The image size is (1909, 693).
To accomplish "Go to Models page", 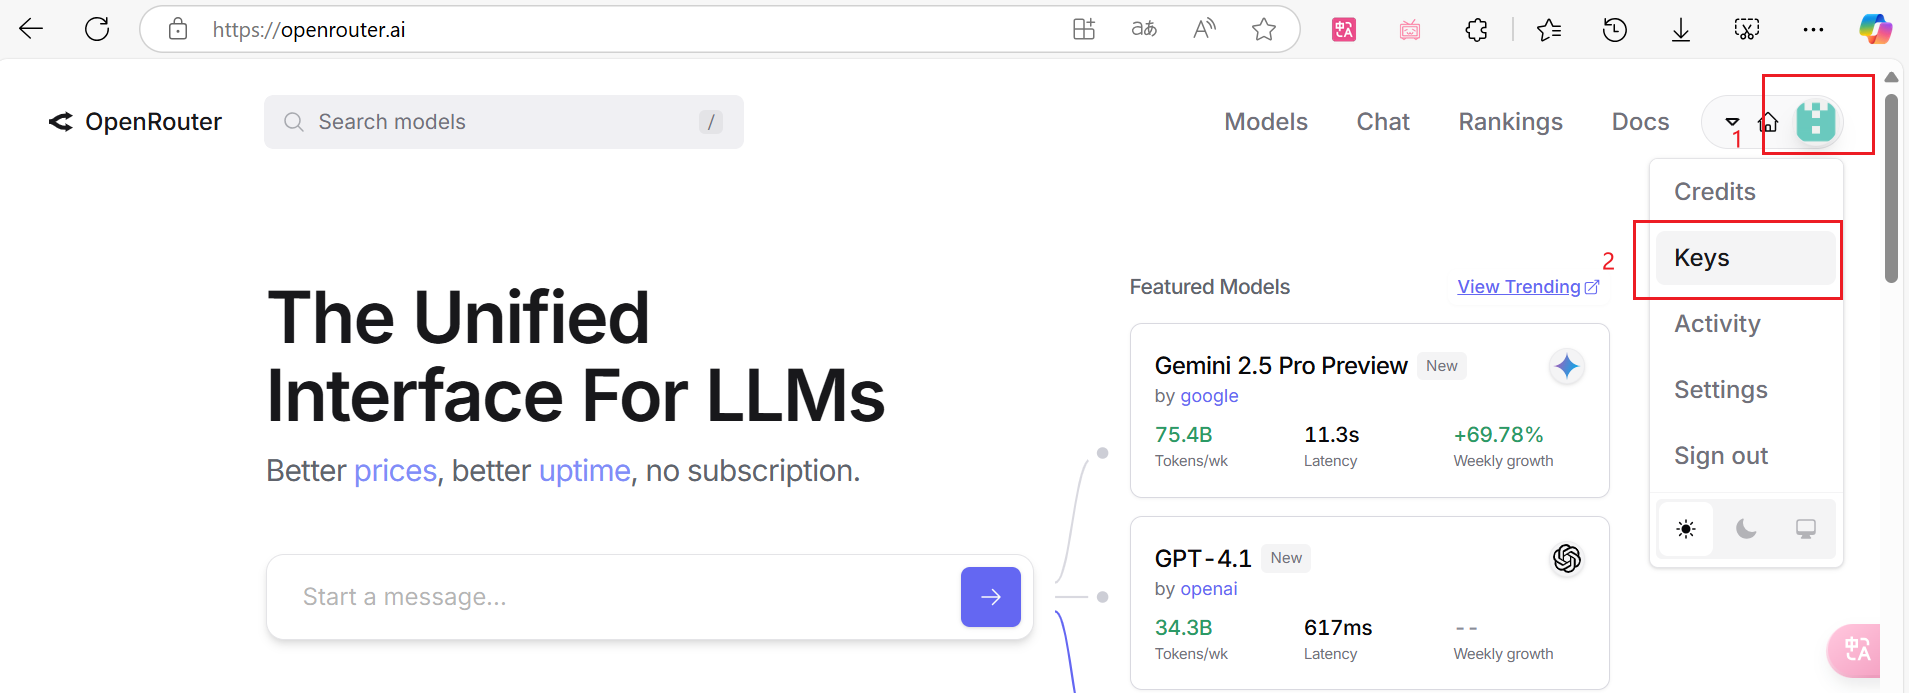I will point(1266,122).
